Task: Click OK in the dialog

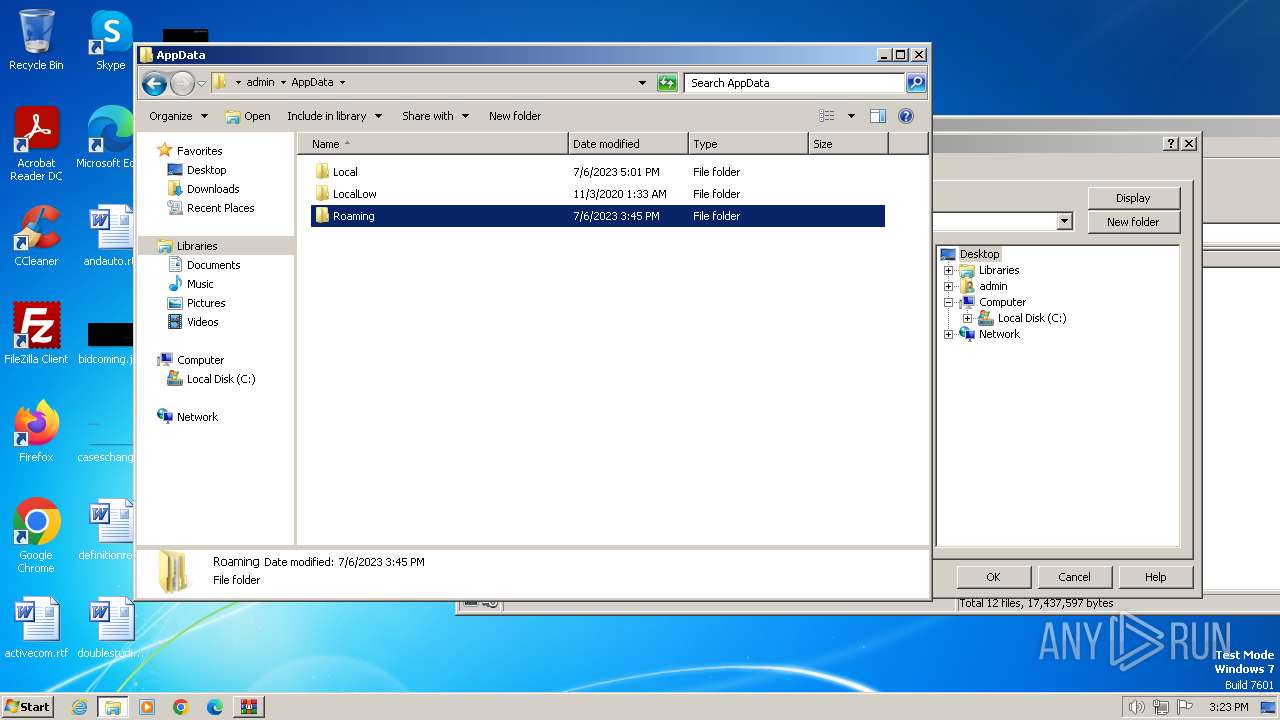Action: coord(993,577)
